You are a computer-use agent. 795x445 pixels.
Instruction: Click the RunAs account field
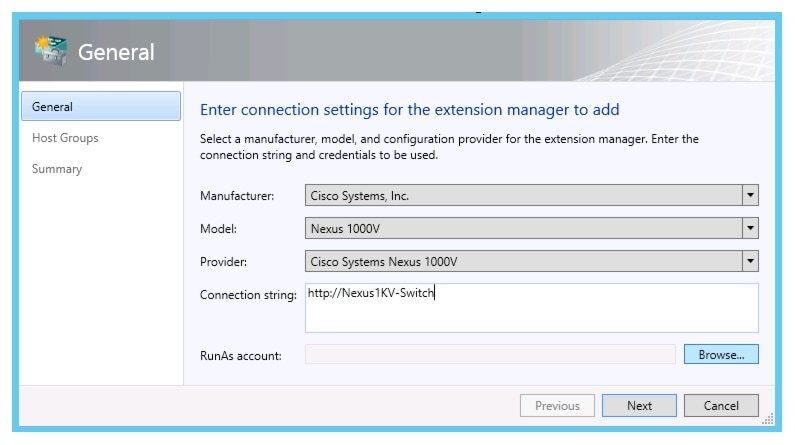(x=490, y=355)
